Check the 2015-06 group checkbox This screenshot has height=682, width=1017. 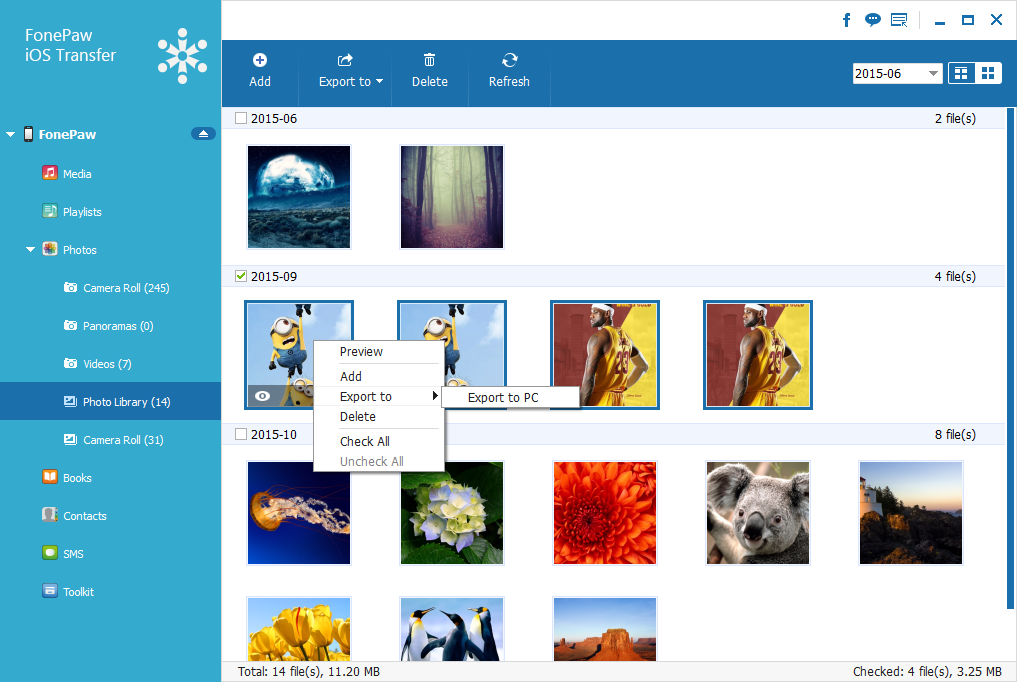pos(241,118)
